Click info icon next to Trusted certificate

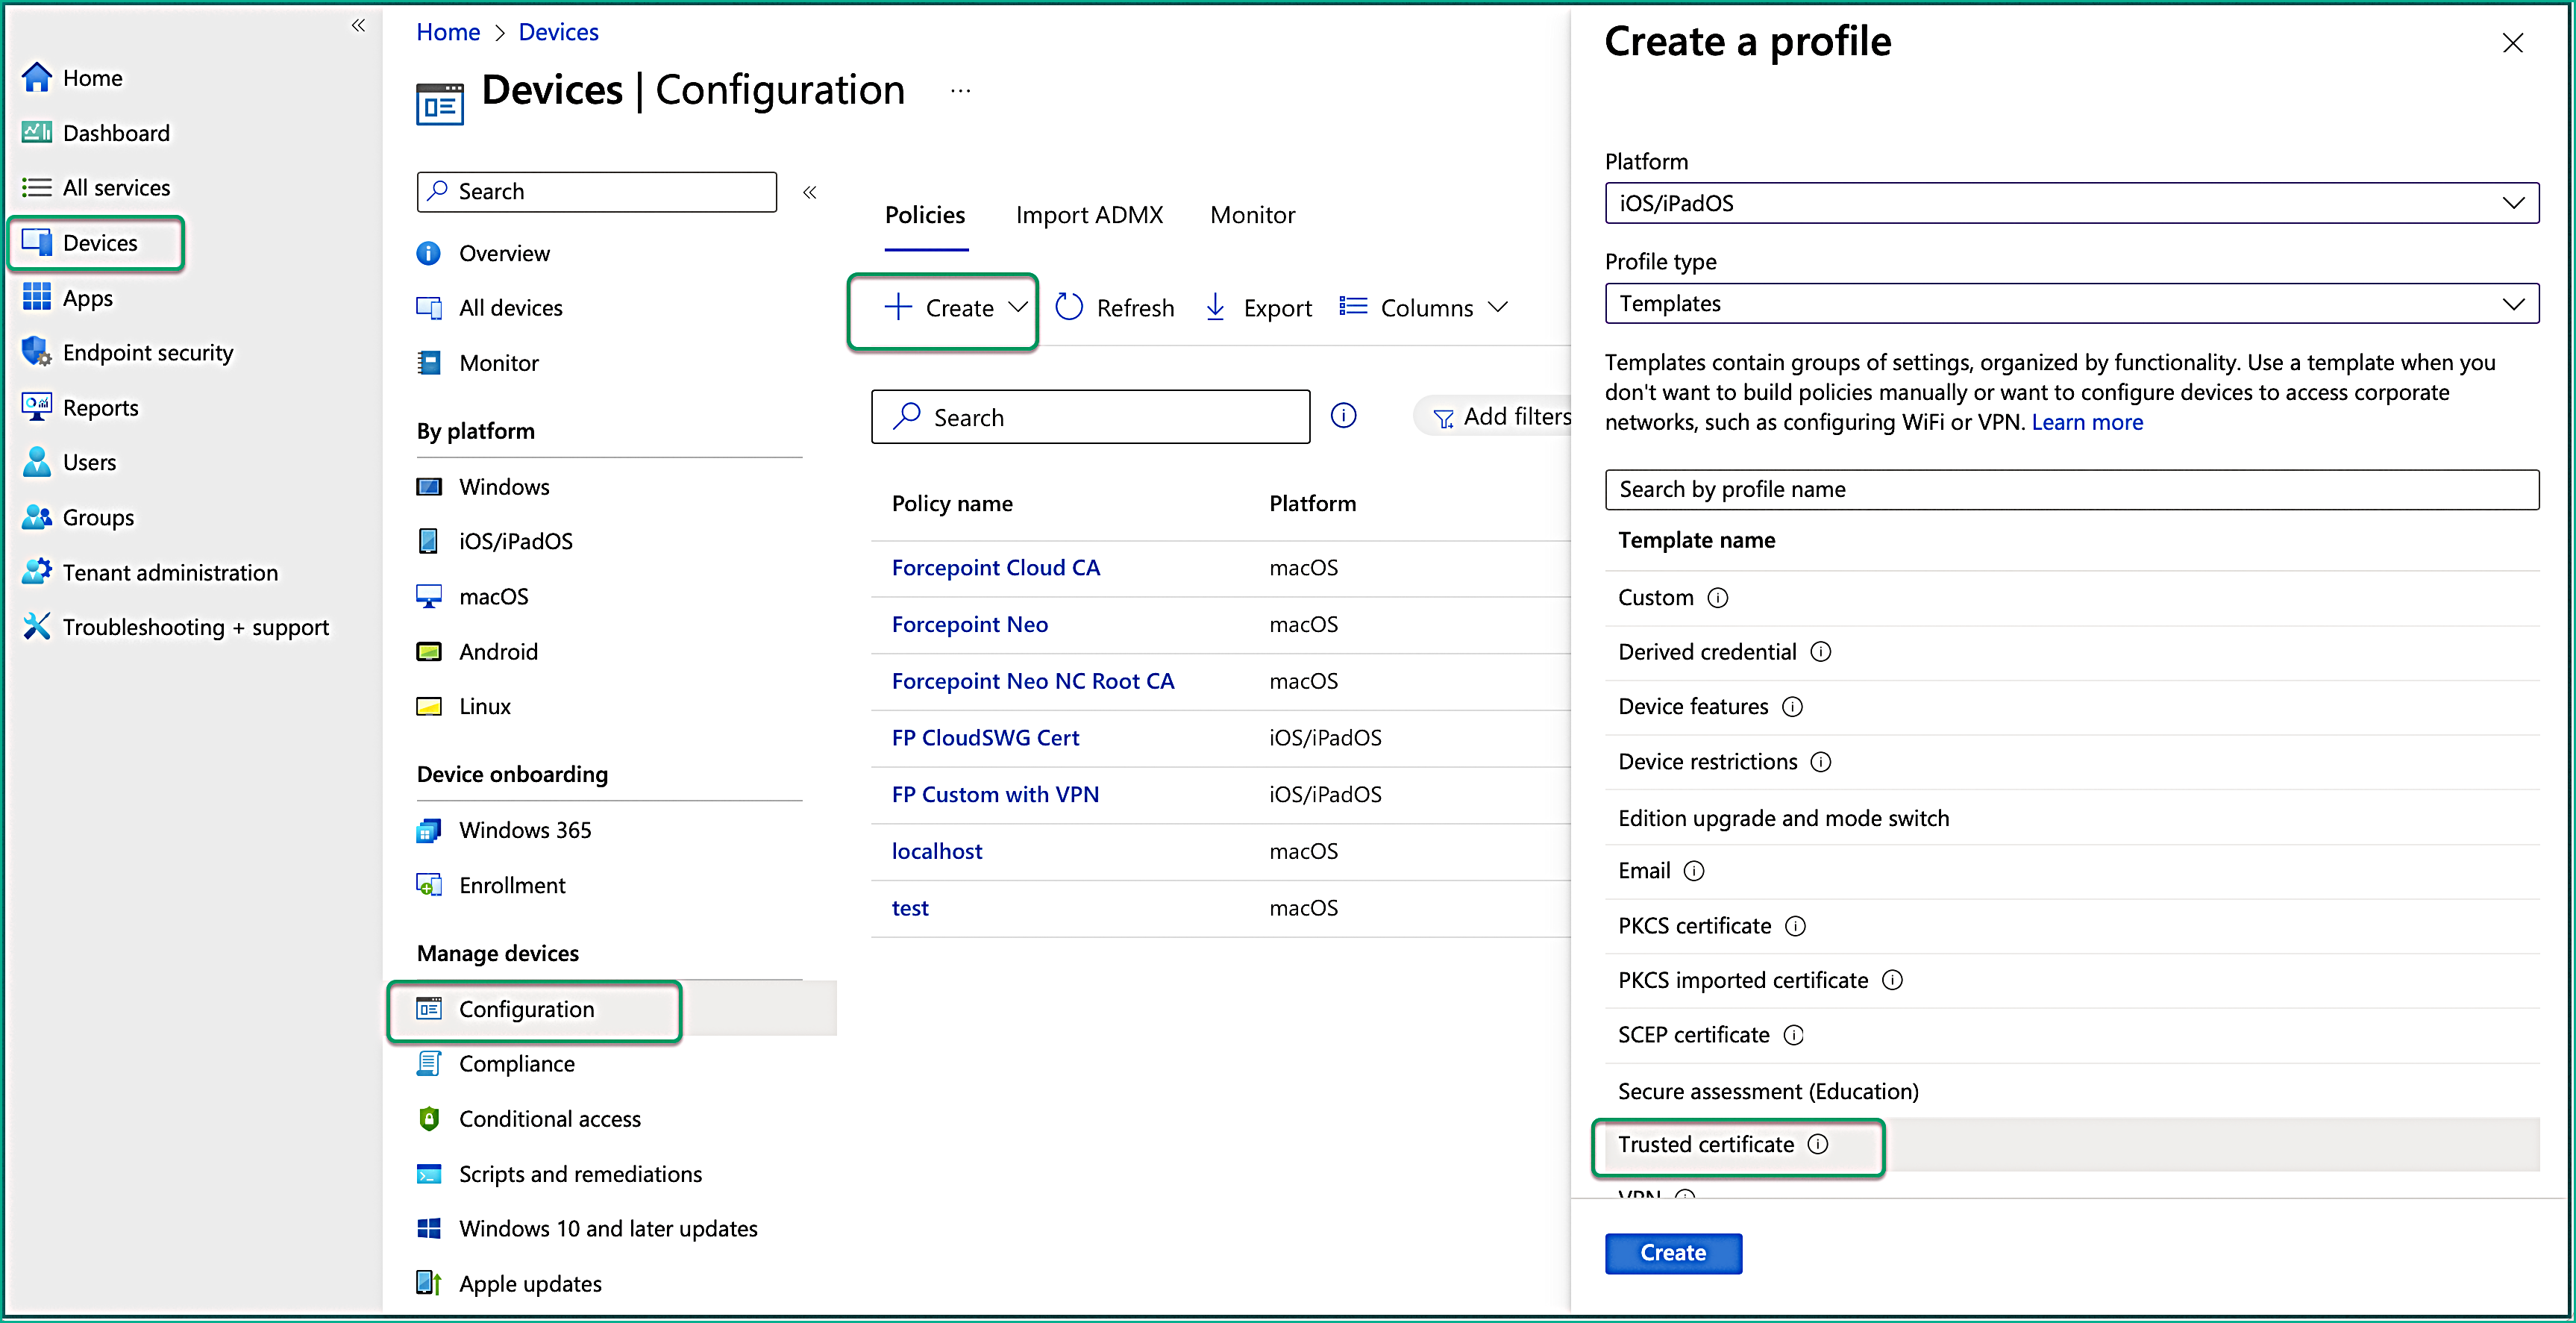click(1818, 1144)
